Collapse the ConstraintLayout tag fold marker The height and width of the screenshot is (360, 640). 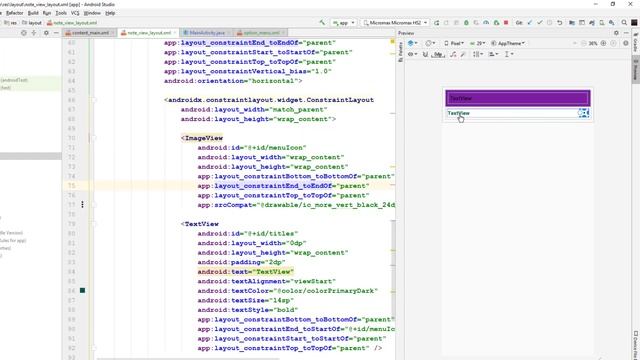(x=93, y=100)
